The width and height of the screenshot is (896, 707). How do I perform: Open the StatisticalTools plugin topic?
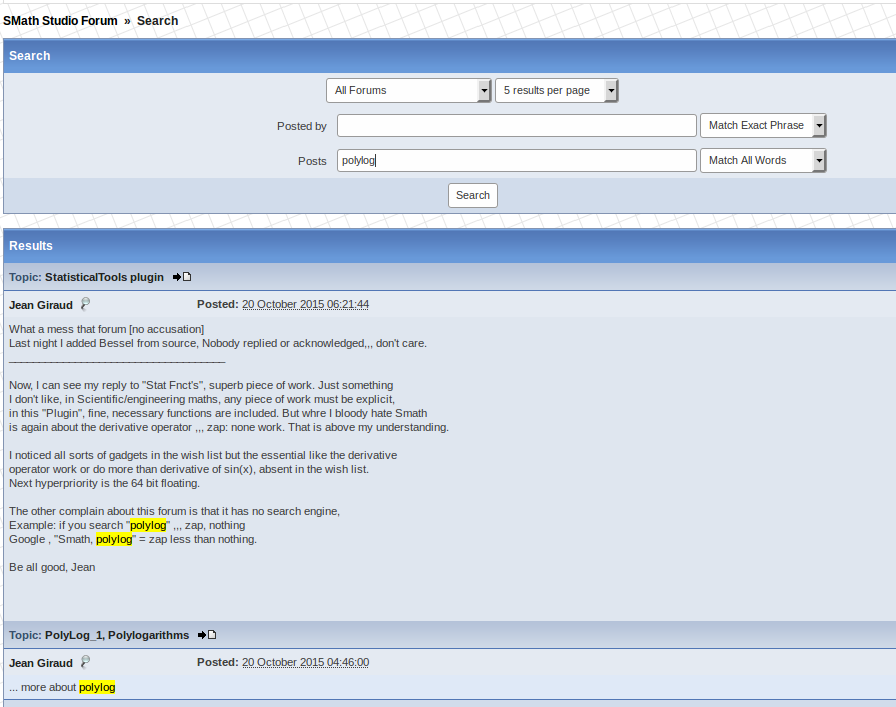point(104,277)
